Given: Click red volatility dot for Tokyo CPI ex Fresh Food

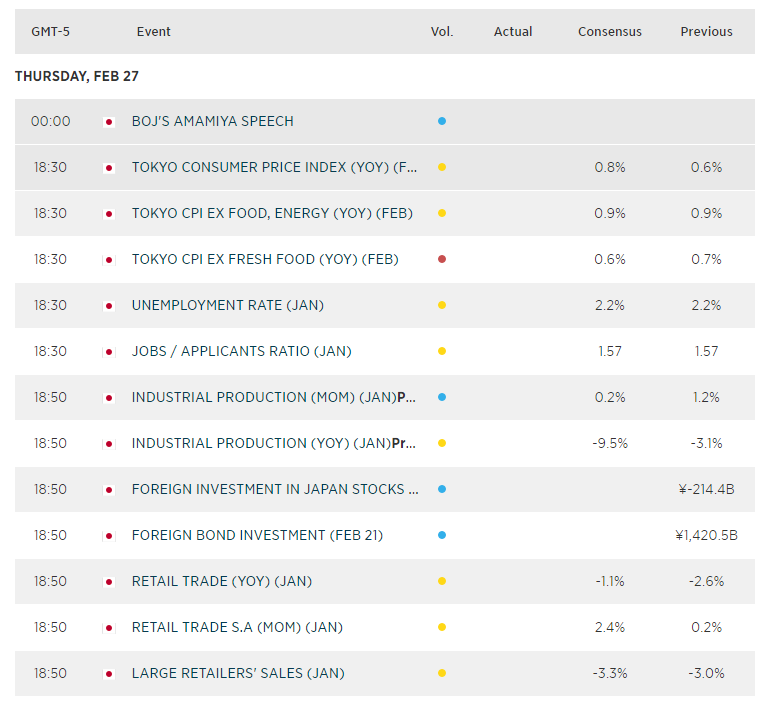Looking at the screenshot, I should click(442, 259).
